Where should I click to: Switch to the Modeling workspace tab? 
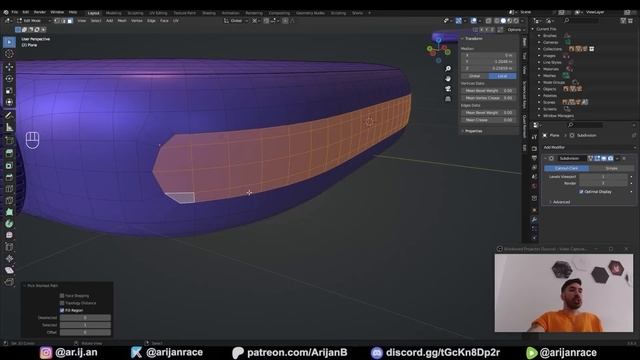coord(113,13)
